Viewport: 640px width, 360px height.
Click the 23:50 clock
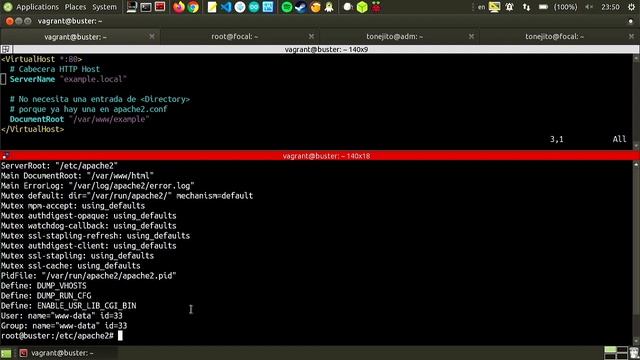[x=610, y=7]
